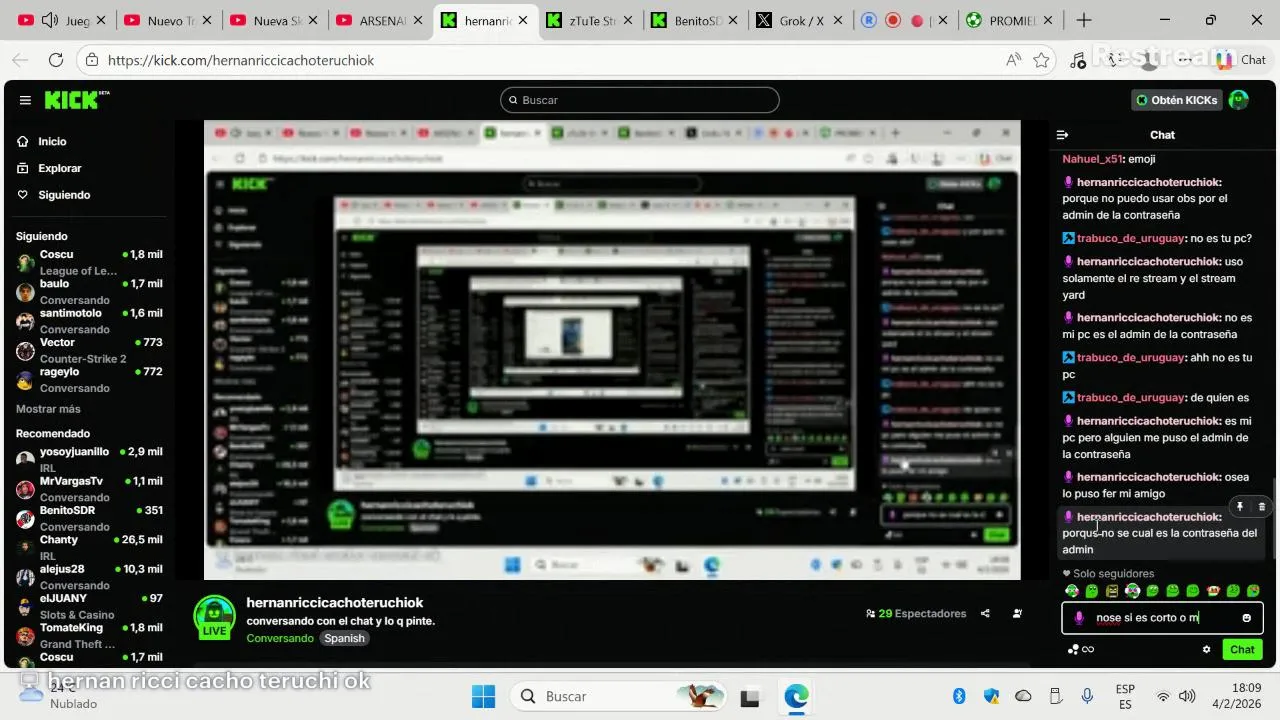The image size is (1280, 720).
Task: Expand following list with Mostrar más
Action: pos(48,409)
